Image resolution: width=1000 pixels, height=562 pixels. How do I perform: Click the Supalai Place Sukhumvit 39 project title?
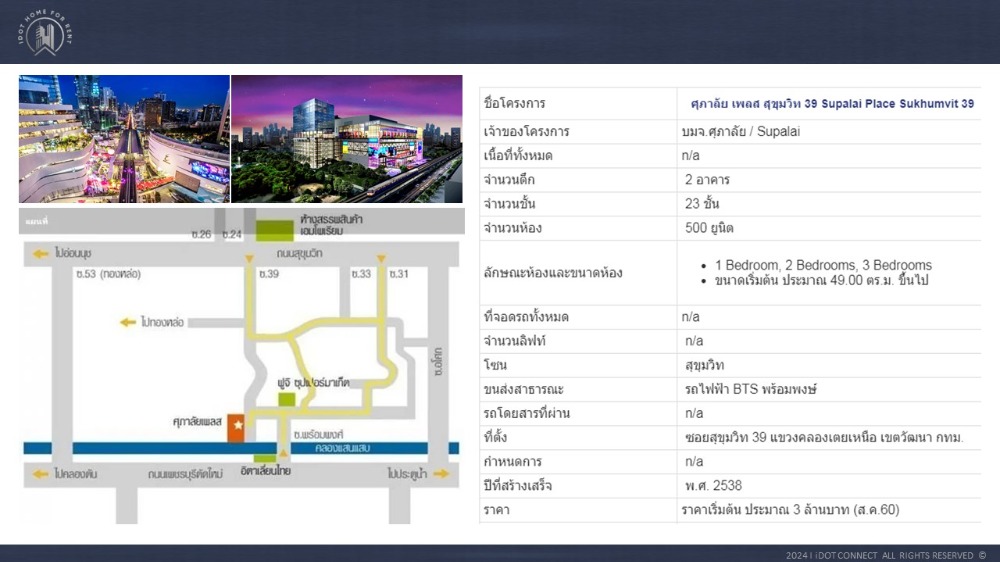coord(832,104)
